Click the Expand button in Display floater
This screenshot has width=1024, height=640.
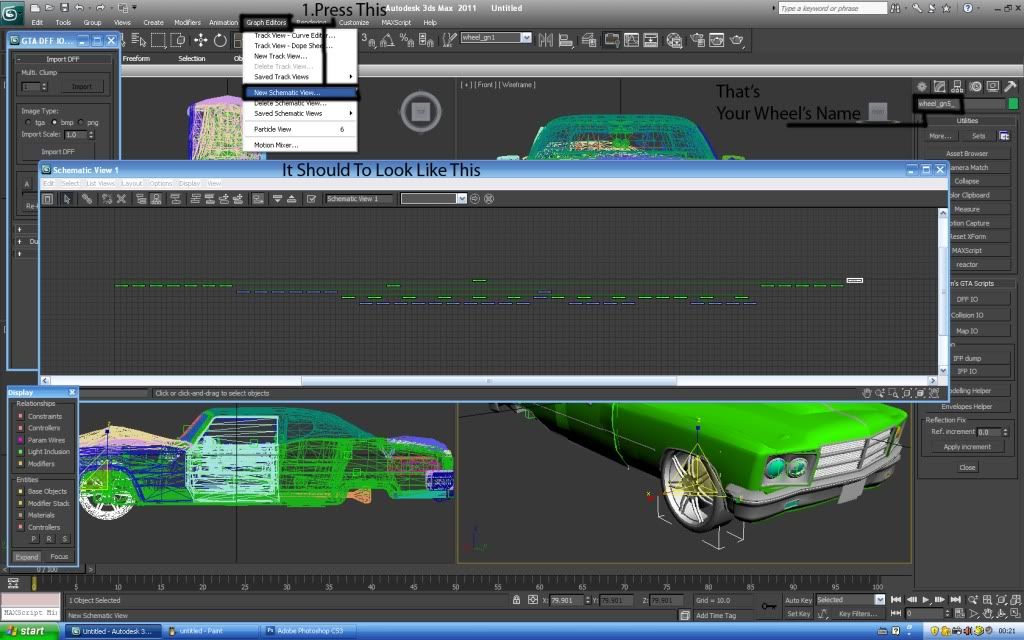tap(27, 557)
